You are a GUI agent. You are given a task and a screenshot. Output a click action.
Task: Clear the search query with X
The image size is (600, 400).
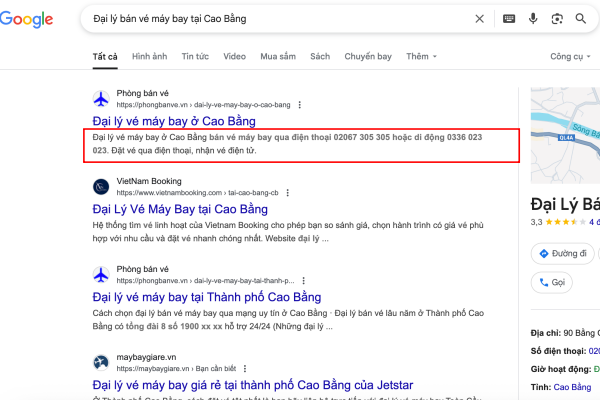point(480,19)
